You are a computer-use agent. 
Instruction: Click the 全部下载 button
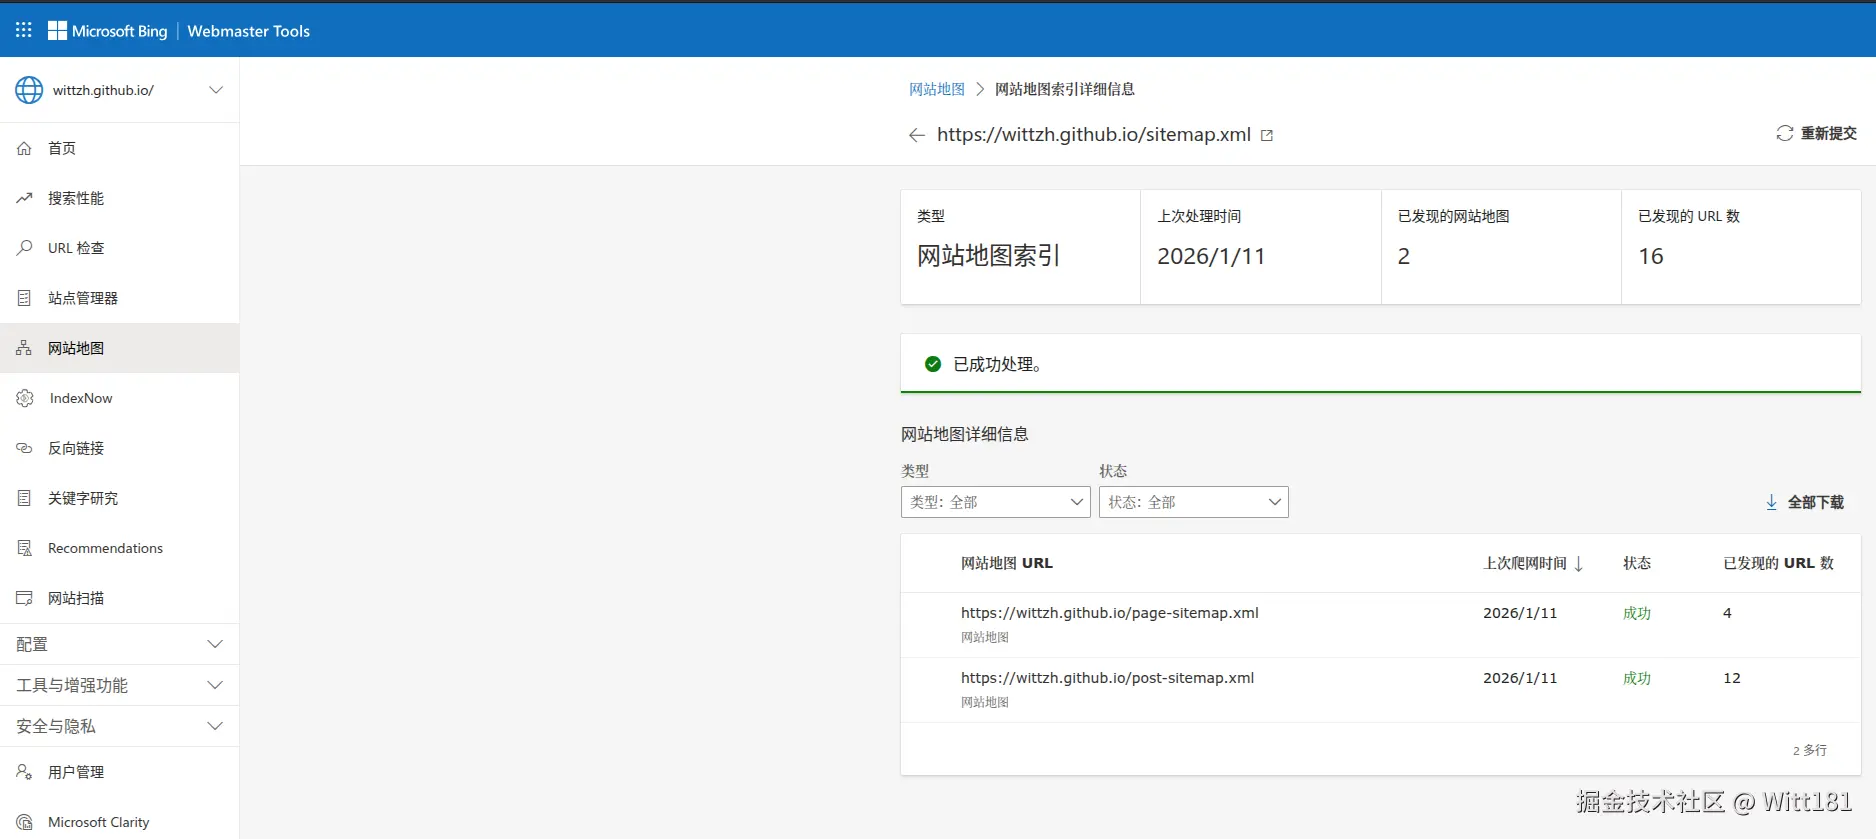click(x=1804, y=502)
